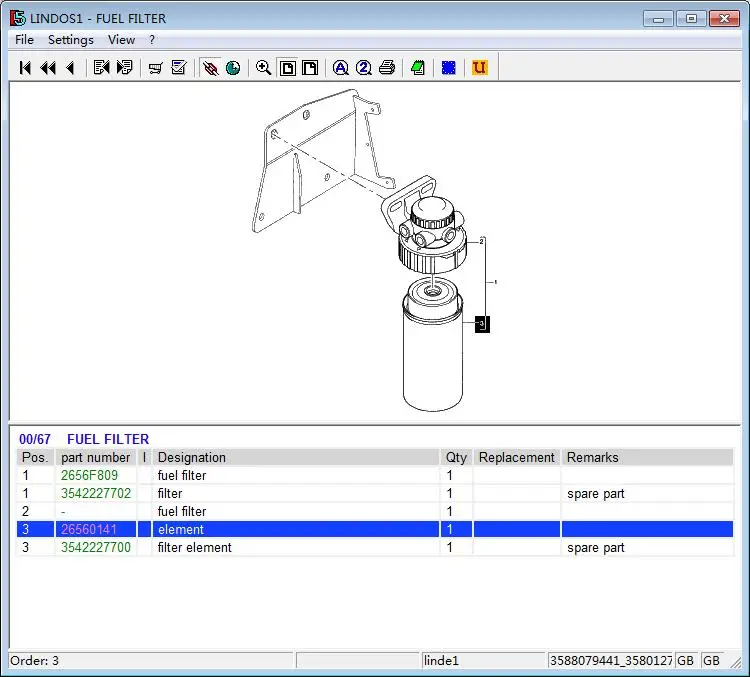Click the green book toolbar icon

tap(418, 68)
